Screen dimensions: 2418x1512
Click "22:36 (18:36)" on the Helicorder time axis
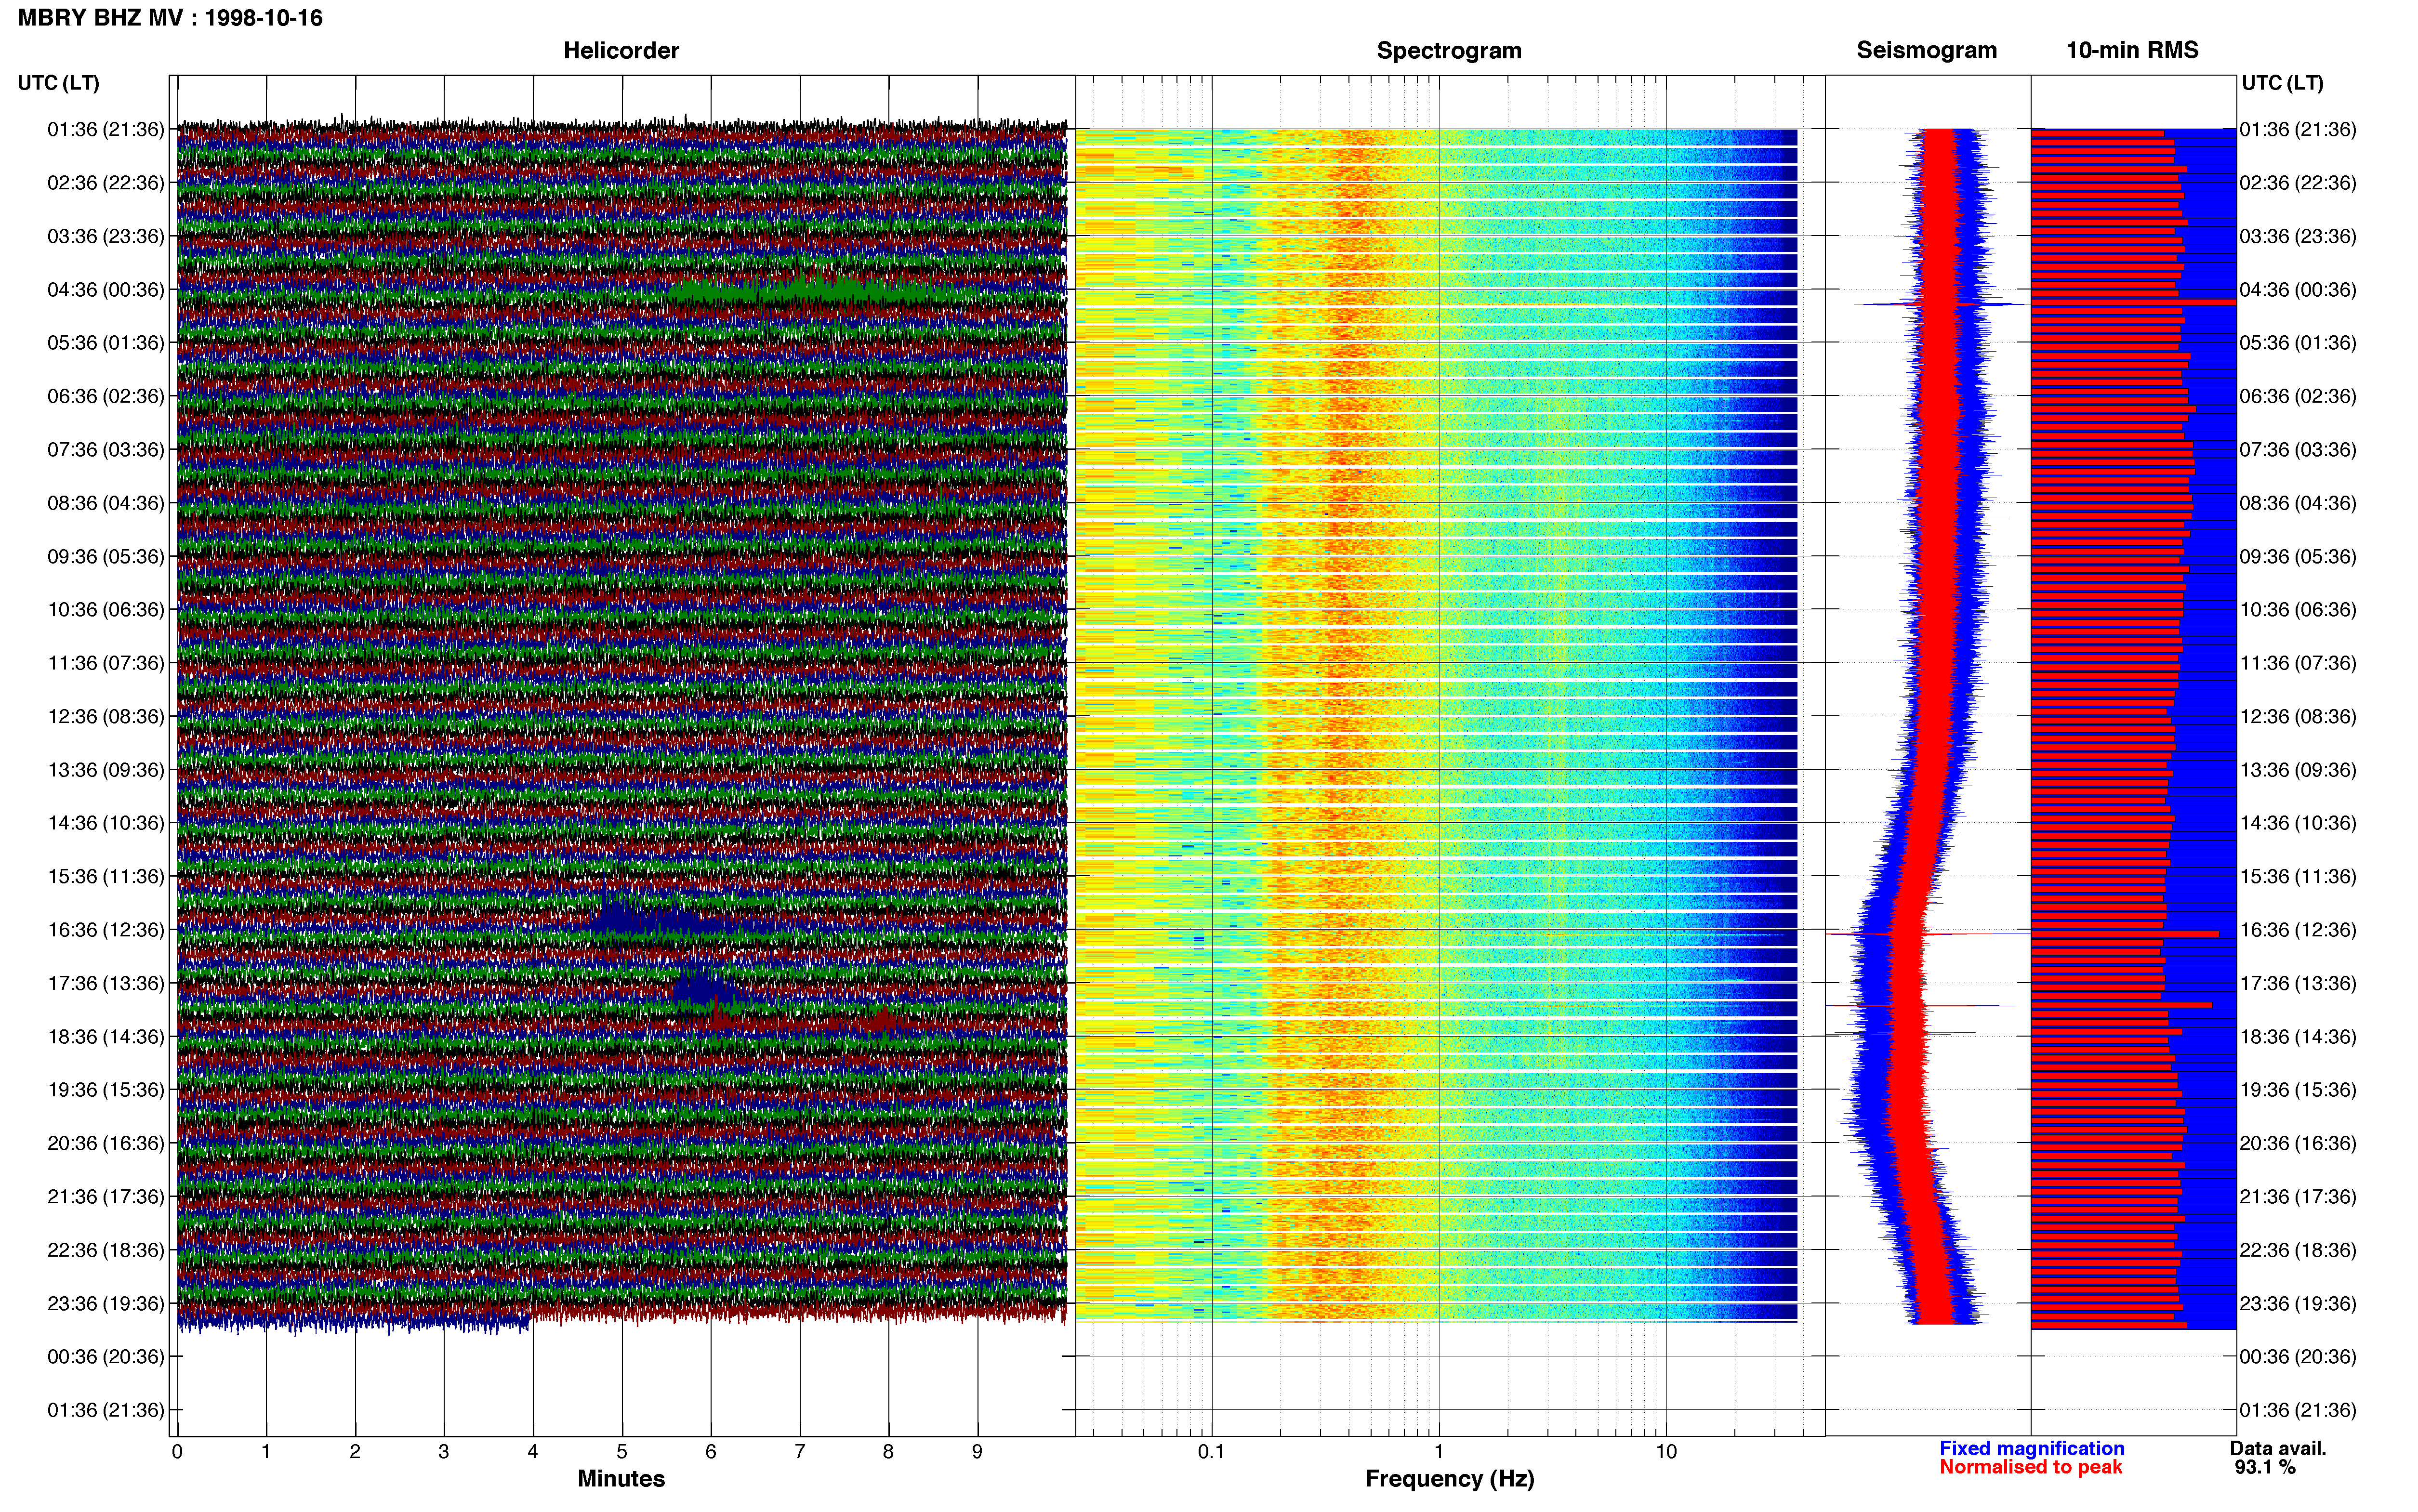click(105, 1250)
